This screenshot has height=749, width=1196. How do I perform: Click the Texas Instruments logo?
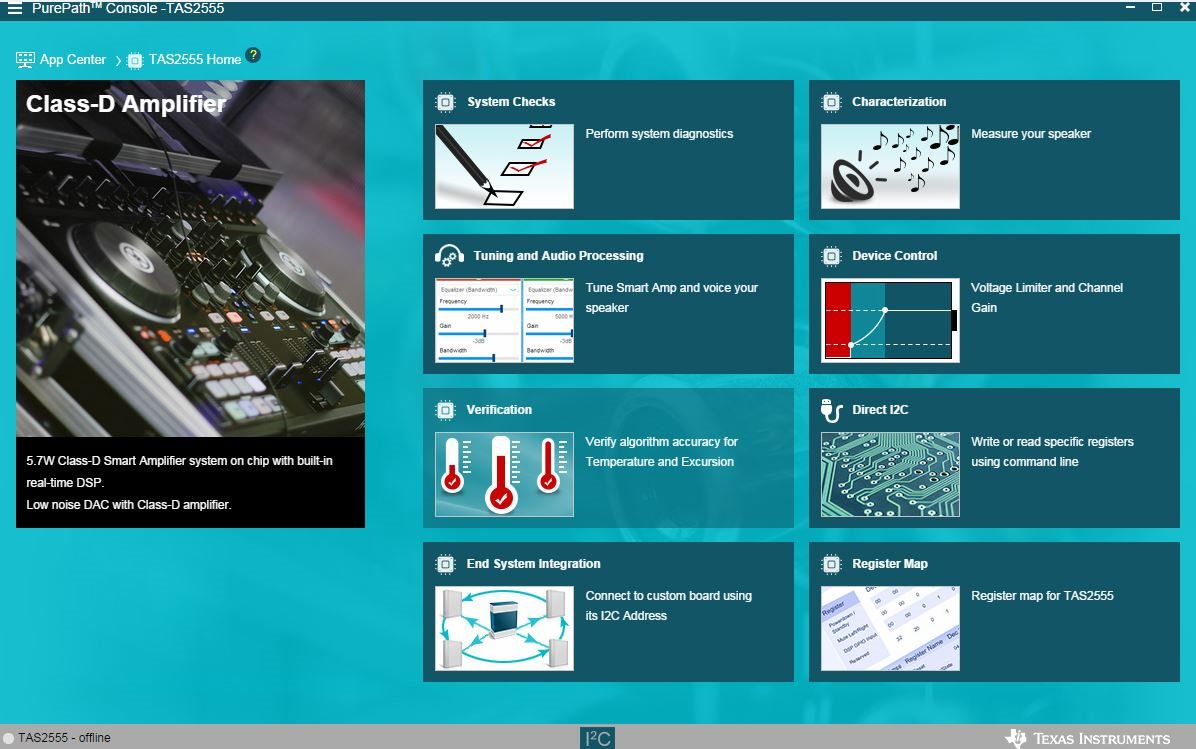[1088, 738]
